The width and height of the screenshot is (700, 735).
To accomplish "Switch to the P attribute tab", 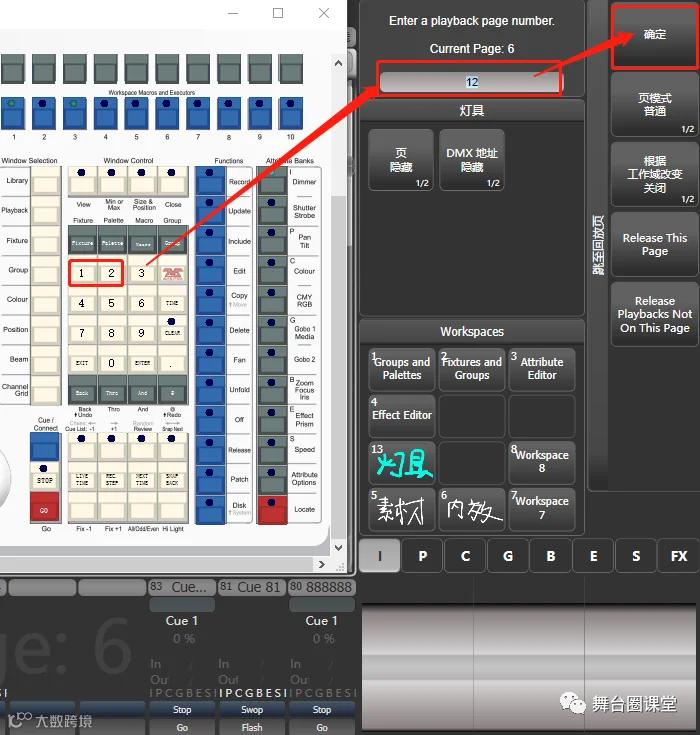I will (422, 556).
